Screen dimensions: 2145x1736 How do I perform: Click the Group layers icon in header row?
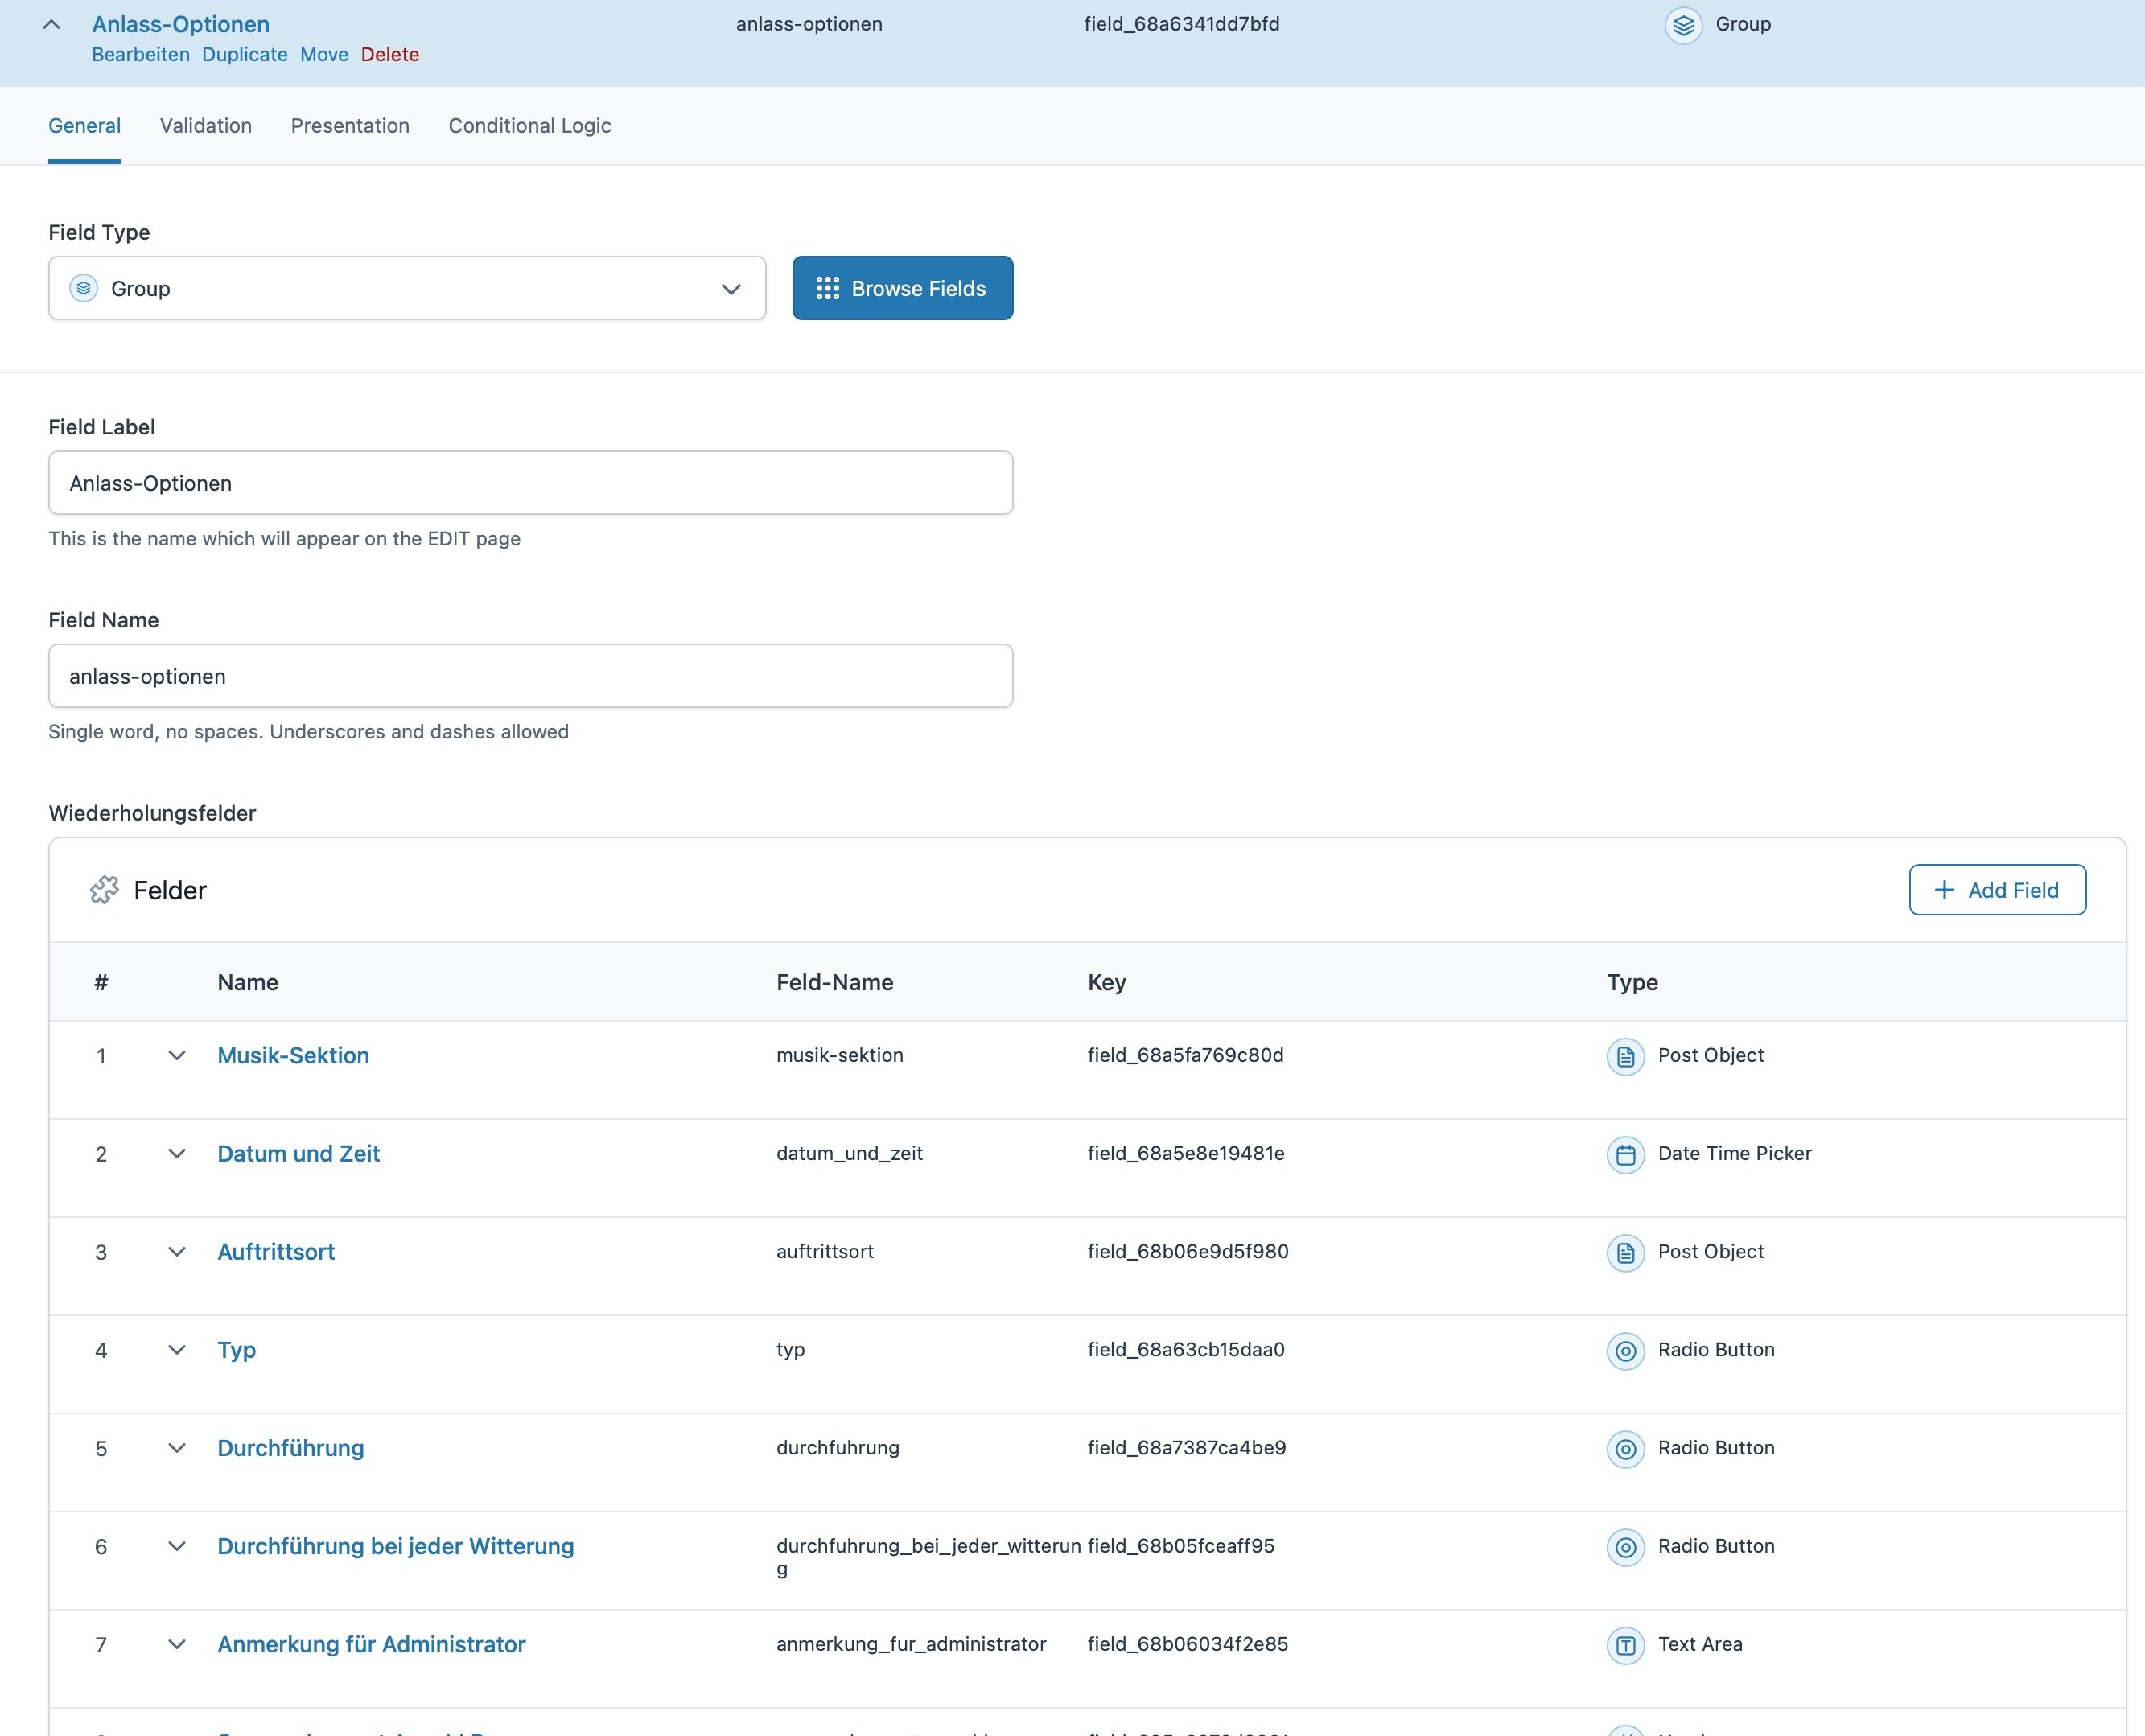click(x=1683, y=25)
